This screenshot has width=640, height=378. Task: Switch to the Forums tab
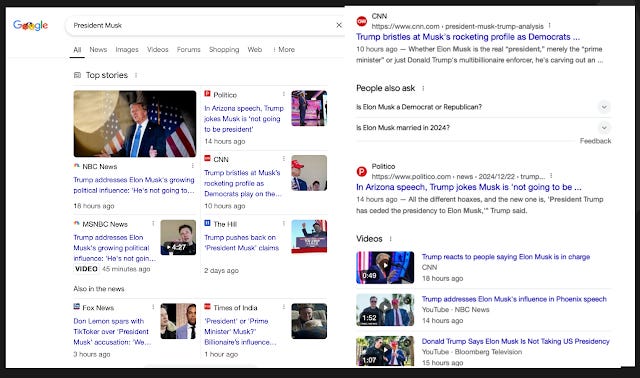pos(189,49)
